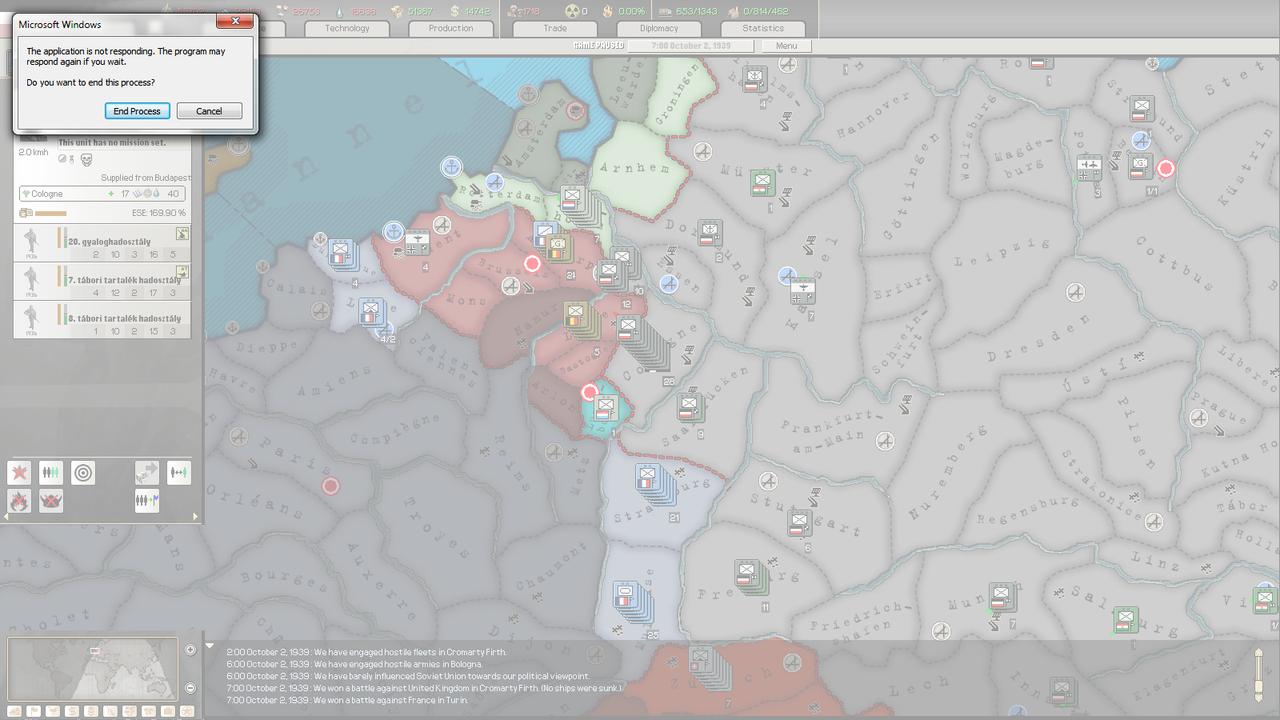Select the unit stack near Mulhouse

coord(633,602)
